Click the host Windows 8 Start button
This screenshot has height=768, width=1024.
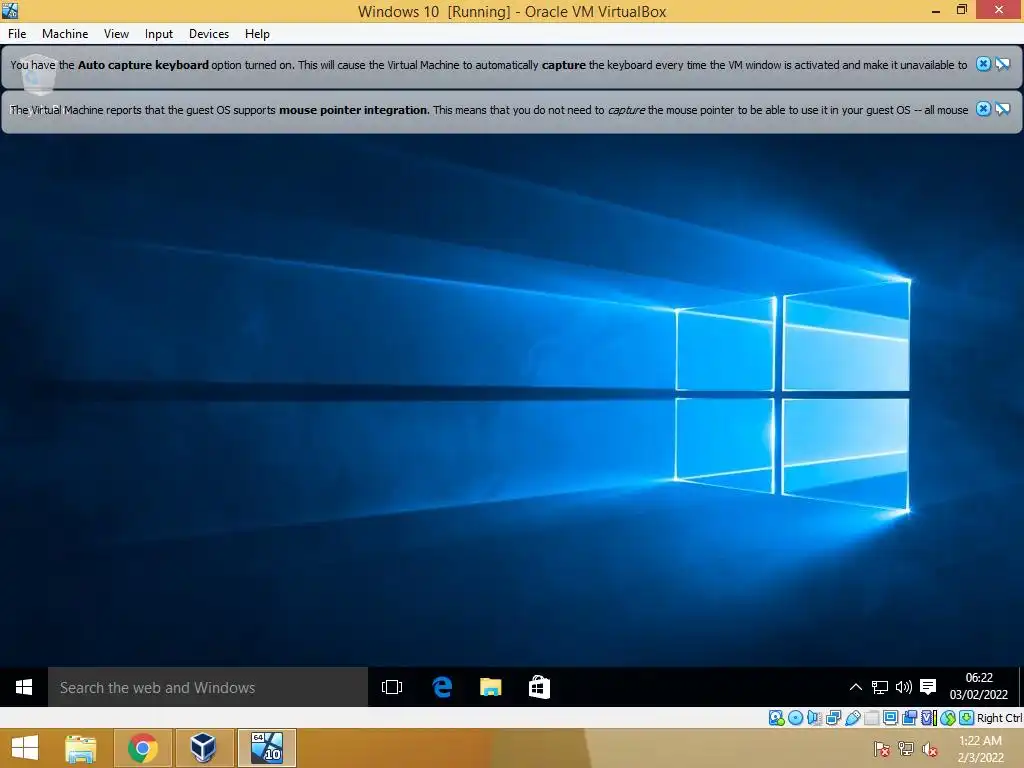pyautogui.click(x=25, y=748)
